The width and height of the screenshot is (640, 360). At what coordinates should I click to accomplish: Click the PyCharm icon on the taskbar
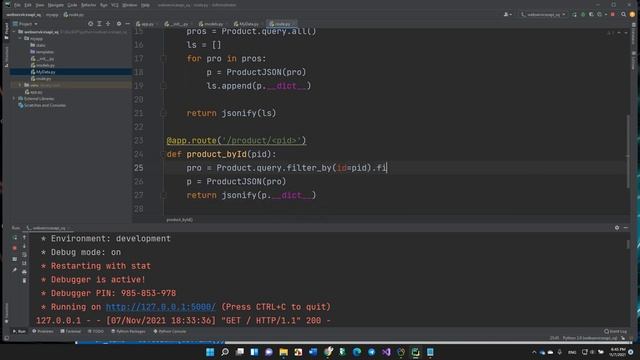(x=416, y=352)
